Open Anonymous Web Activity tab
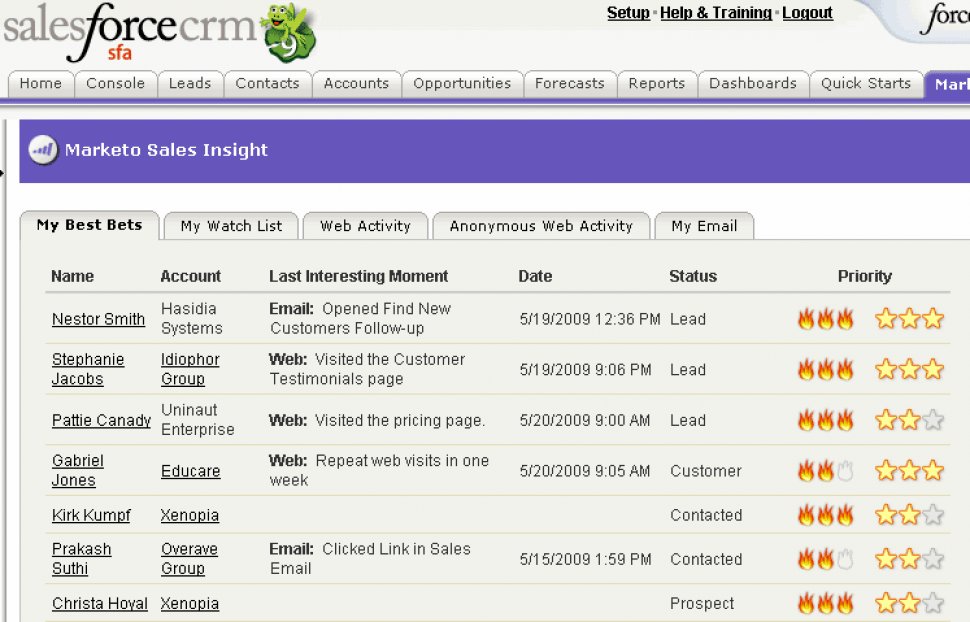Viewport: 970px width, 622px height. coord(541,227)
